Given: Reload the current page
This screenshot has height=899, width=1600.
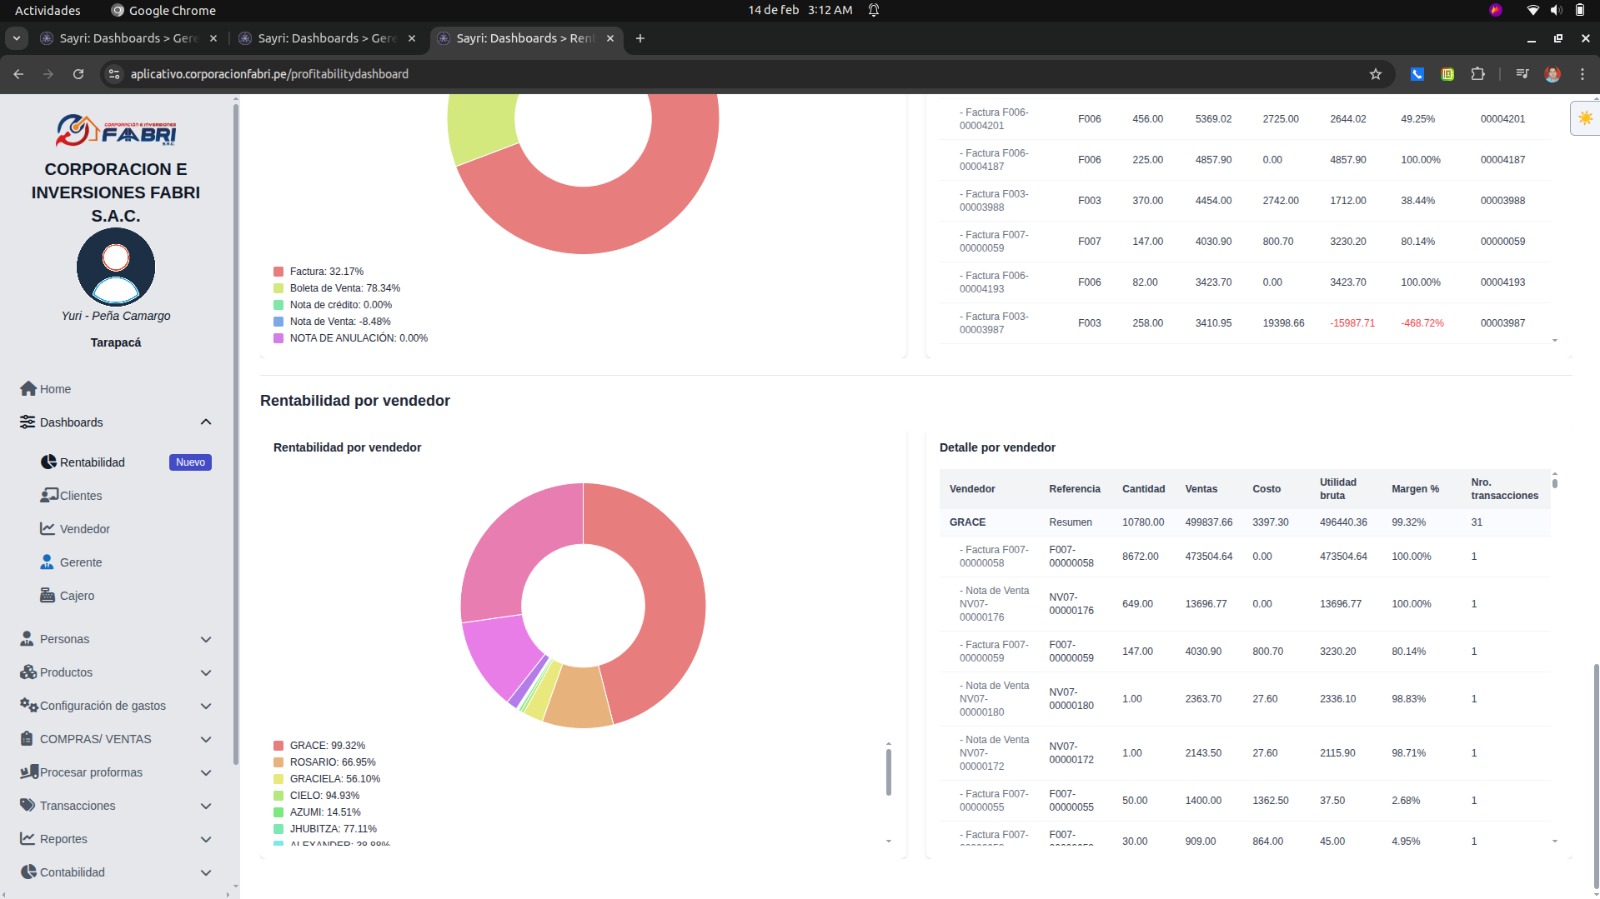Looking at the screenshot, I should 78,74.
